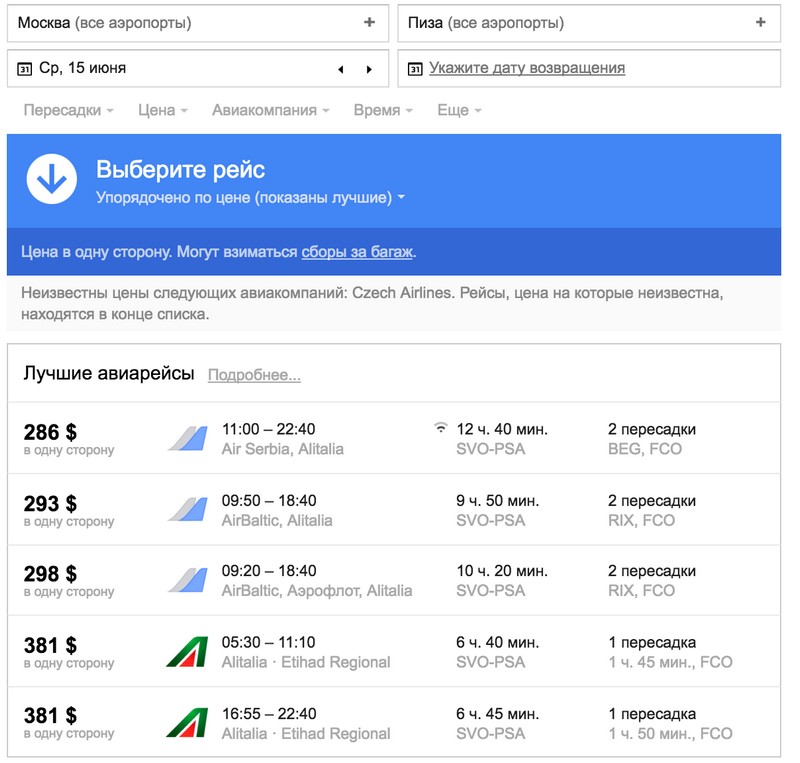Image resolution: width=800 pixels, height=763 pixels.
Task: Open сборы за багаж link
Action: [357, 252]
